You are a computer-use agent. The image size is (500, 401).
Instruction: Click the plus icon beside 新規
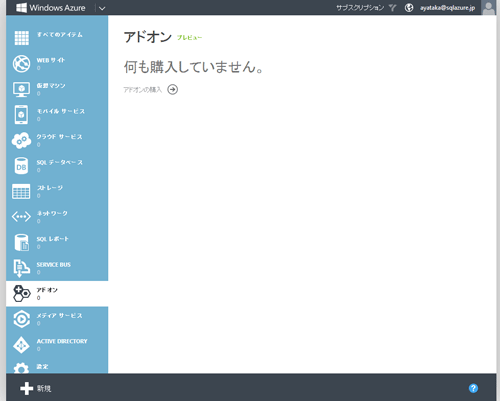point(26,388)
